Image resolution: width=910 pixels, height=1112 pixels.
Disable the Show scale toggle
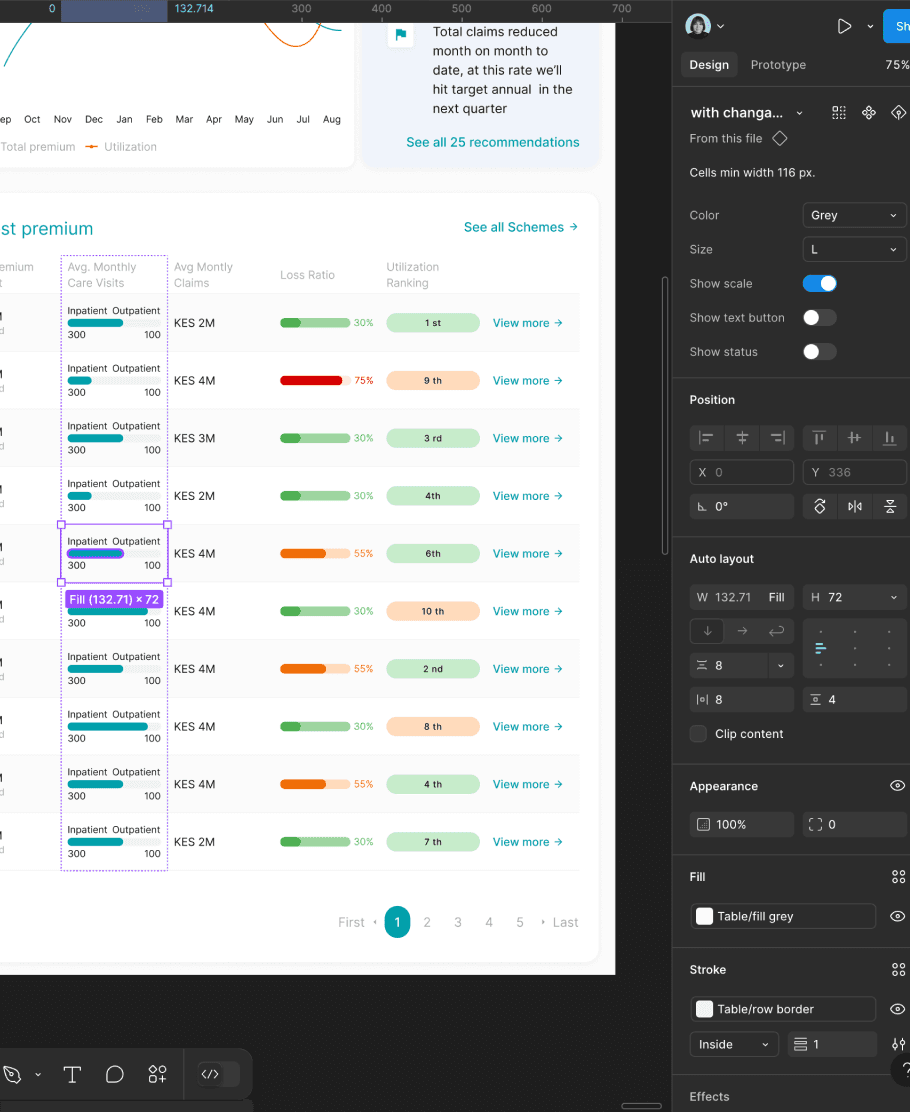[x=819, y=283]
